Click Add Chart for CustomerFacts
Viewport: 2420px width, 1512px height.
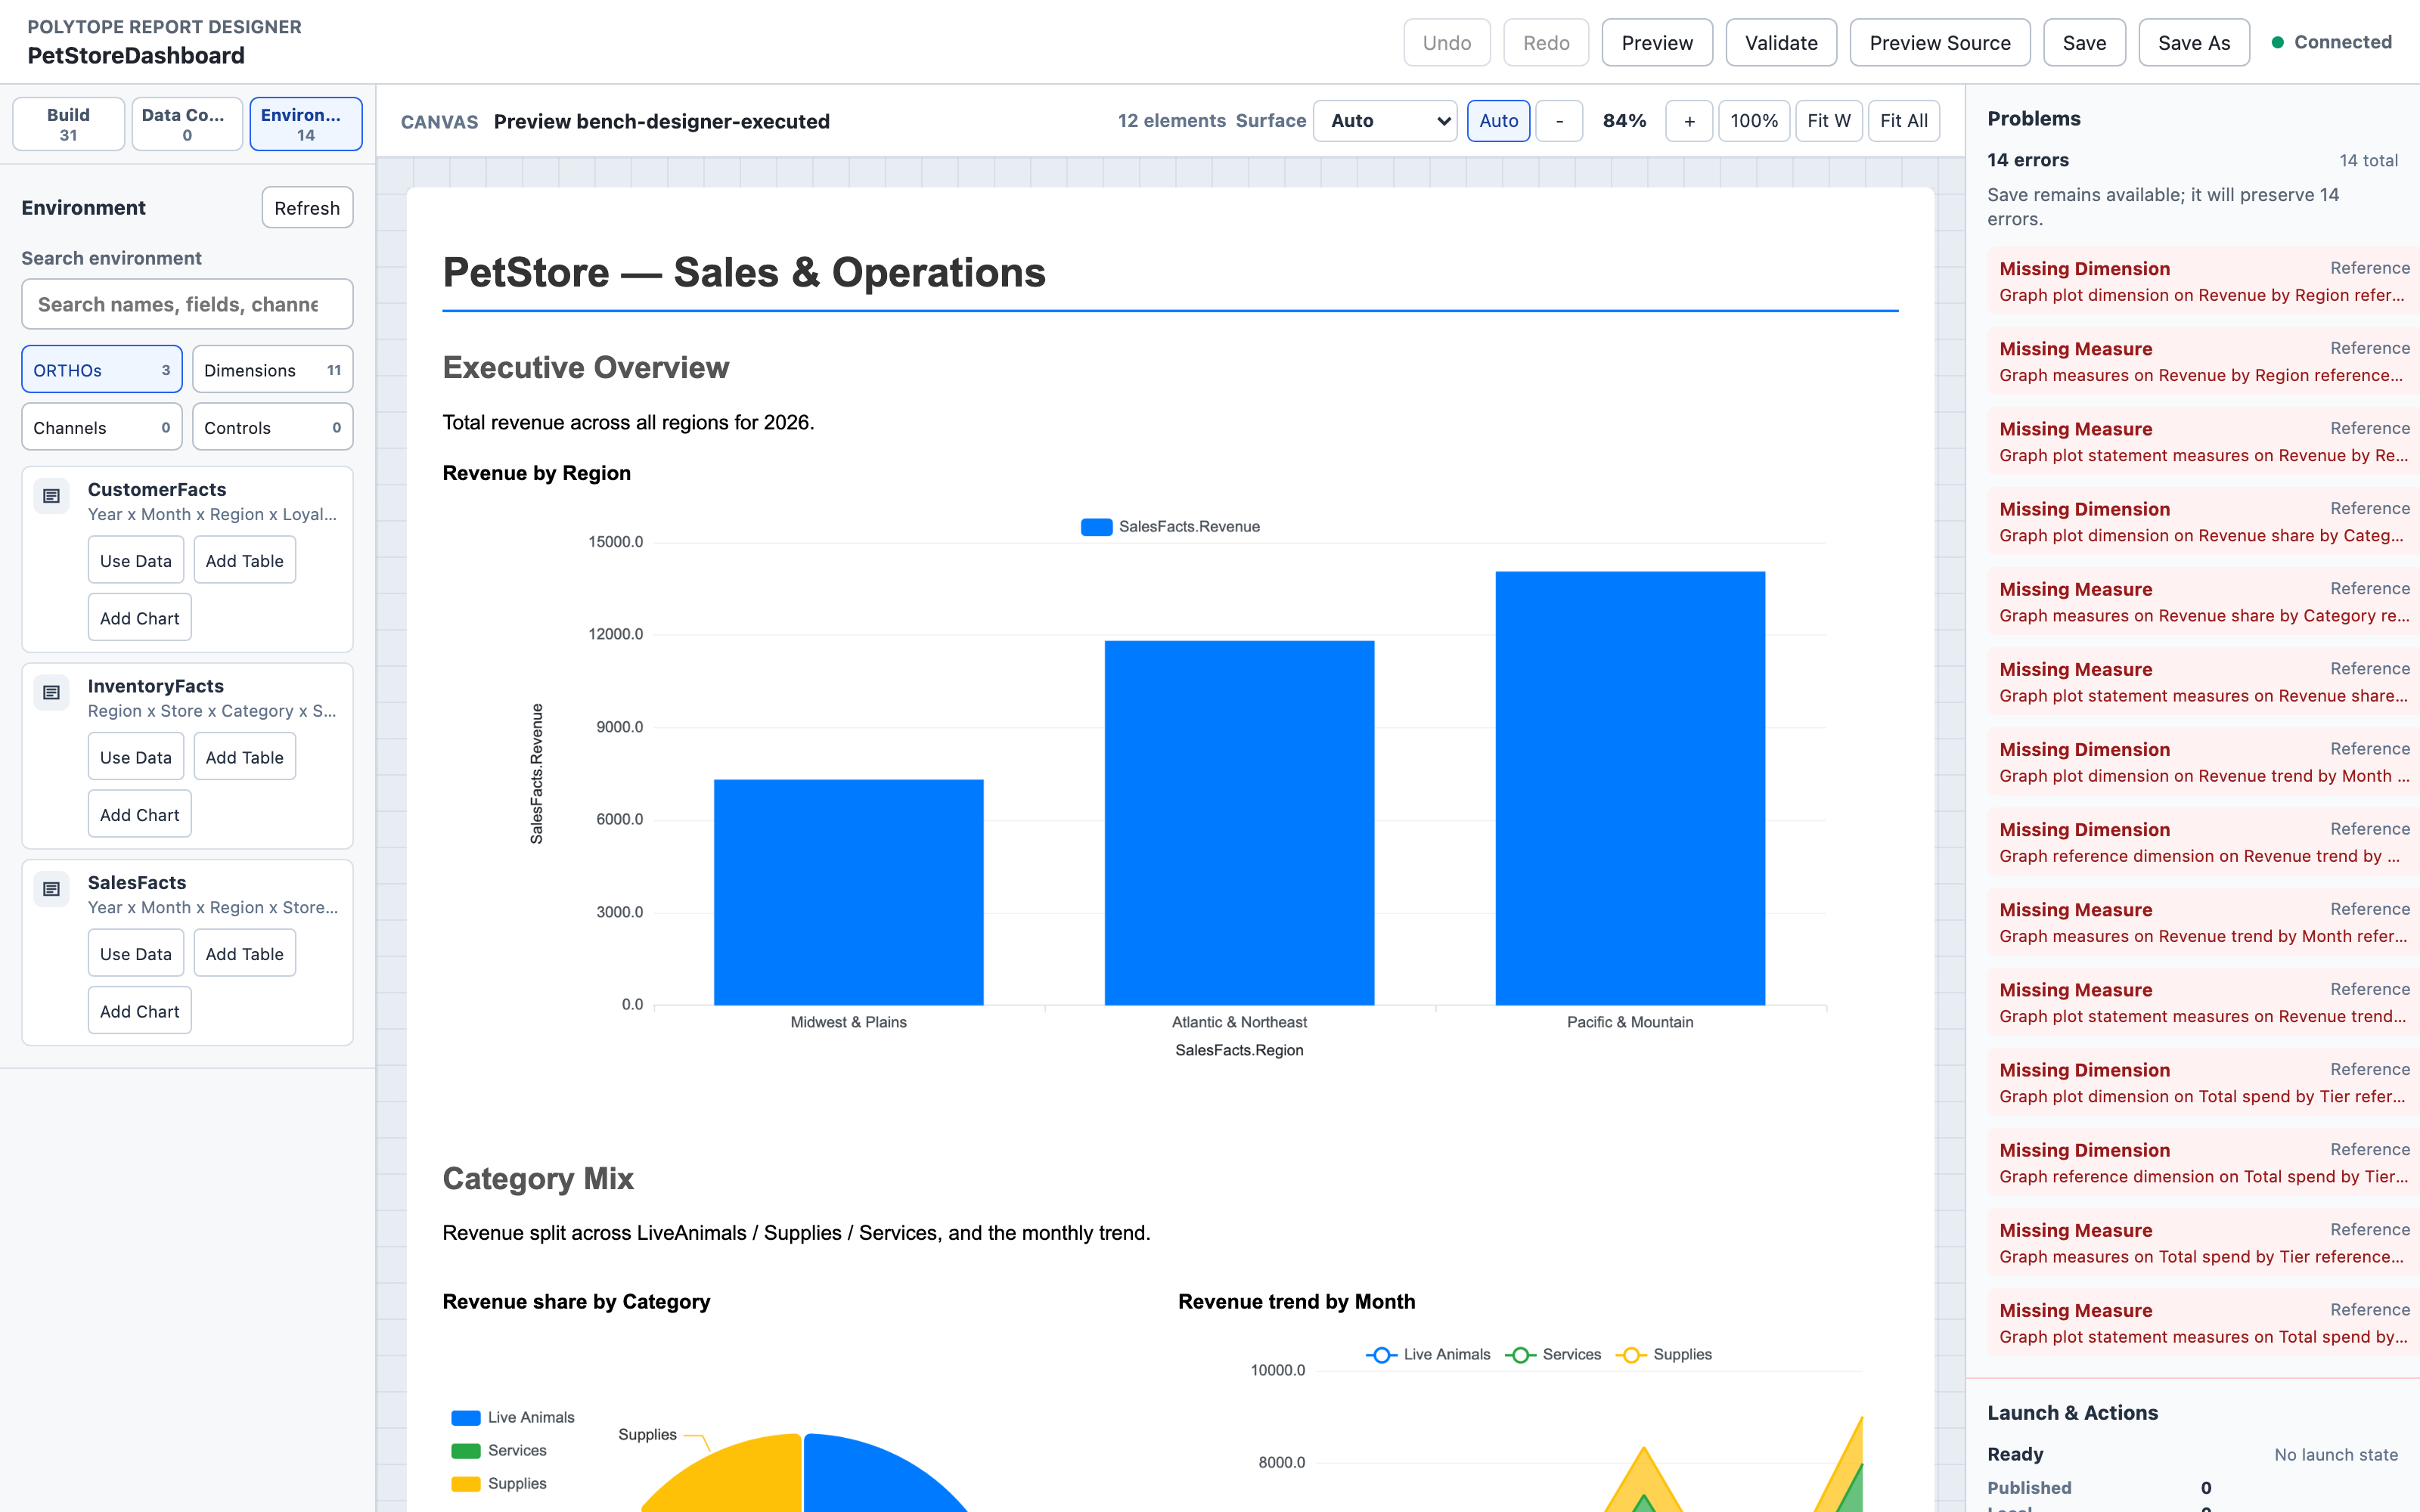[x=140, y=618]
